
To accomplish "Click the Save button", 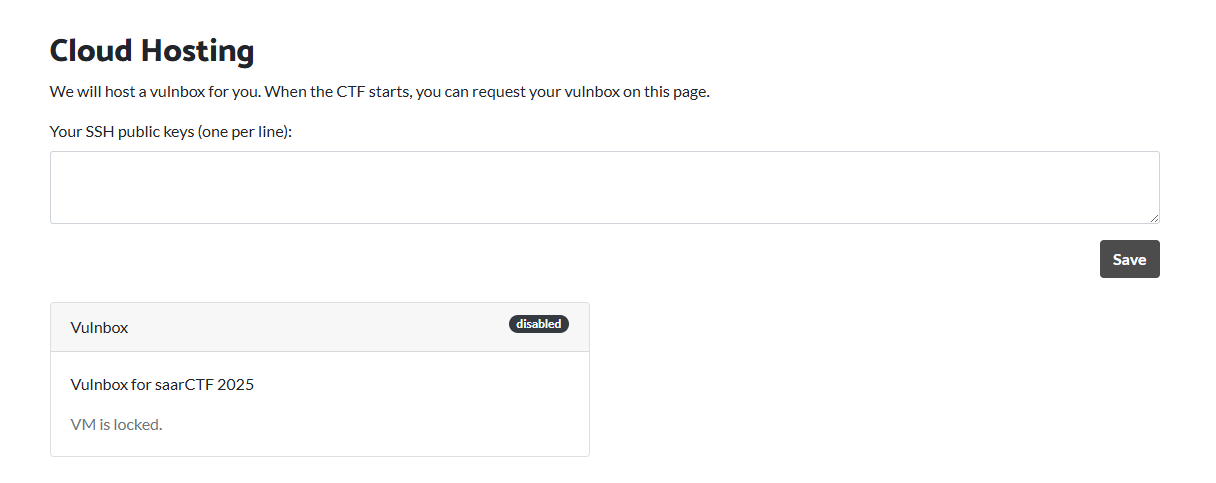I will coord(1129,259).
